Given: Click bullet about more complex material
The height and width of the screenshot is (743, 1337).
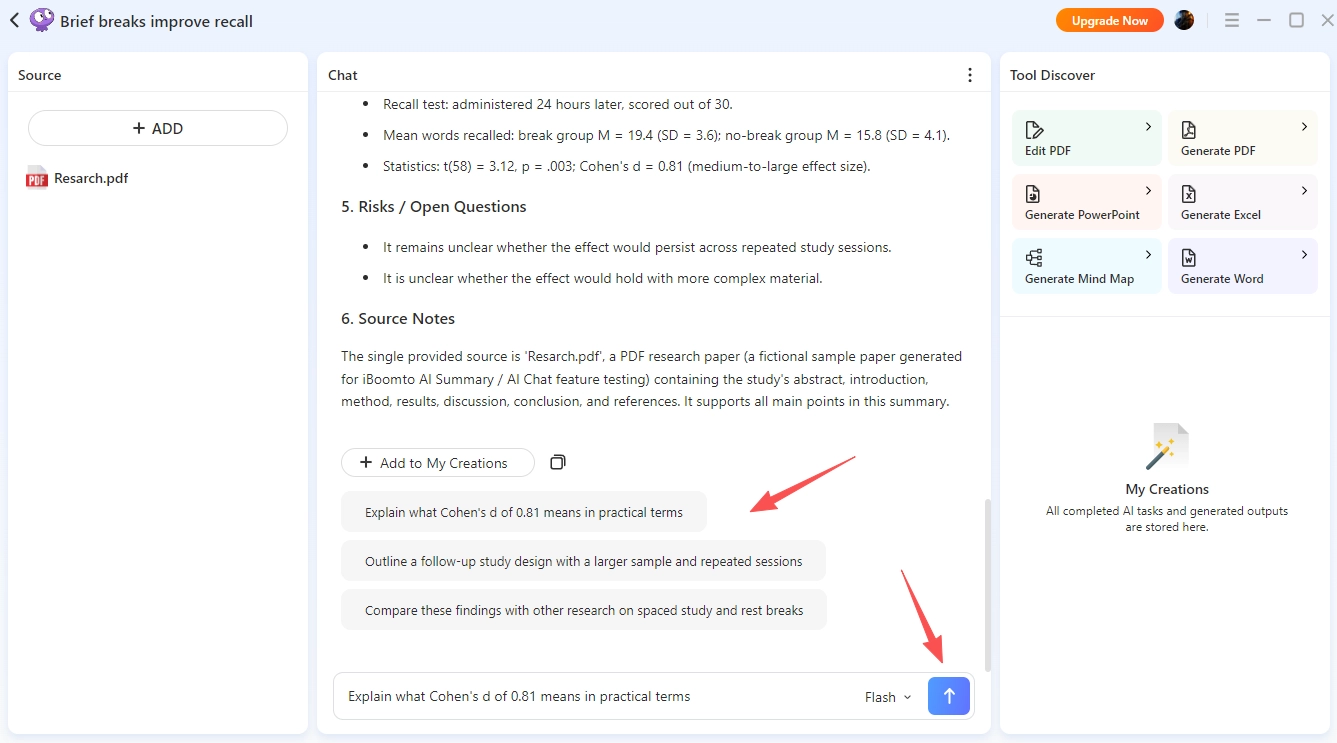Looking at the screenshot, I should (x=603, y=278).
